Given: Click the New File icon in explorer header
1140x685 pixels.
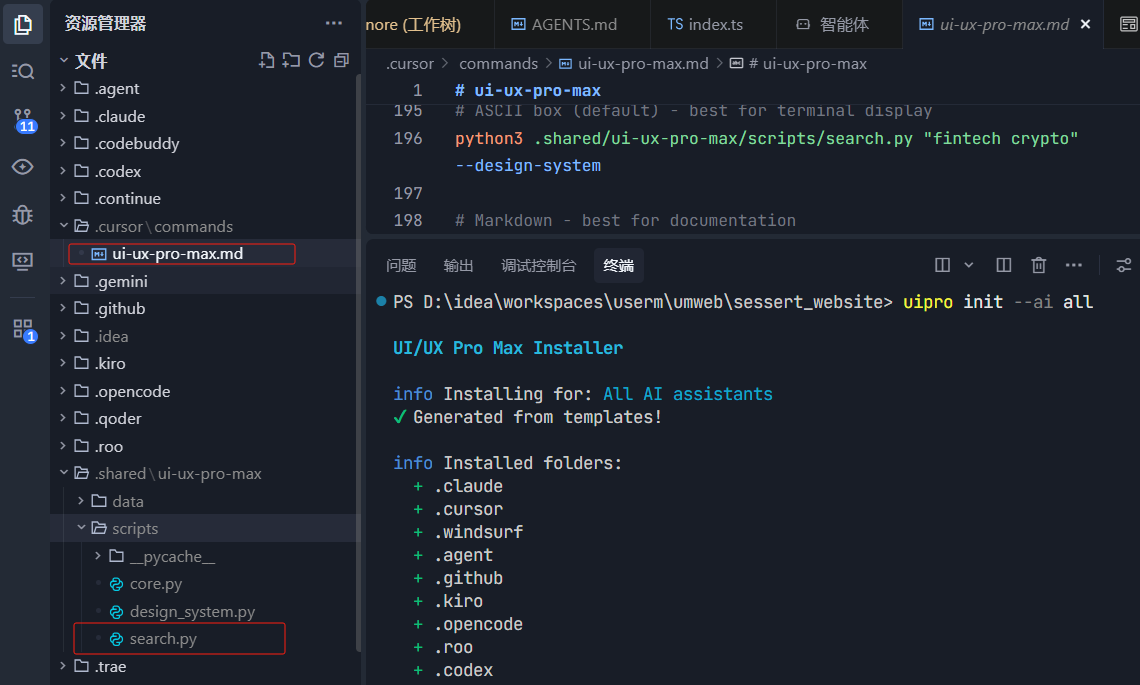Looking at the screenshot, I should [266, 61].
